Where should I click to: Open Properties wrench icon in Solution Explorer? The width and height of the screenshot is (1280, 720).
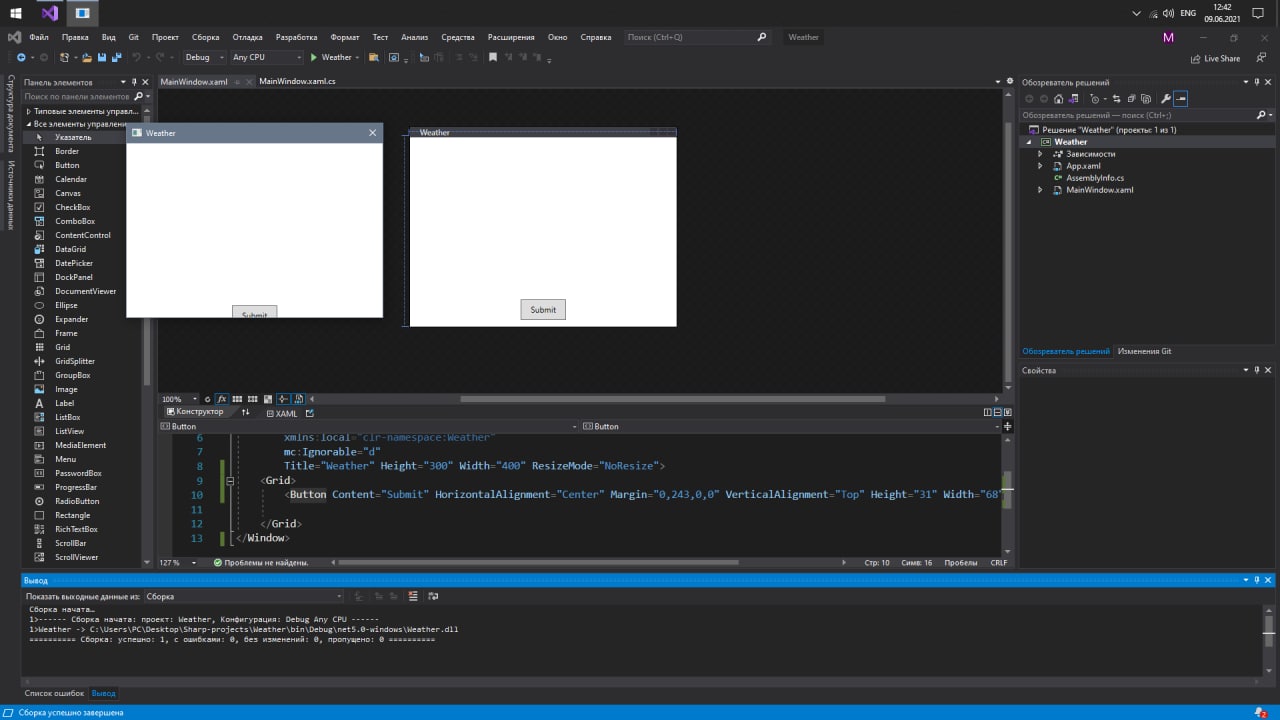1166,98
